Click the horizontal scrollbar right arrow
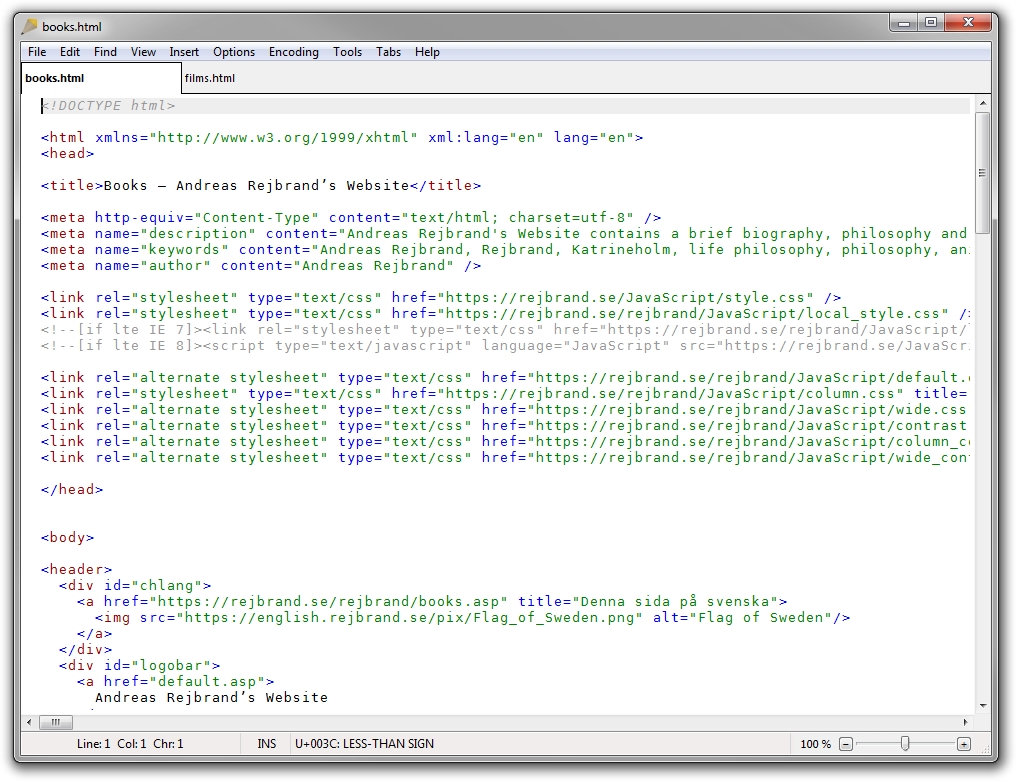This screenshot has width=1016, height=782. pos(965,722)
